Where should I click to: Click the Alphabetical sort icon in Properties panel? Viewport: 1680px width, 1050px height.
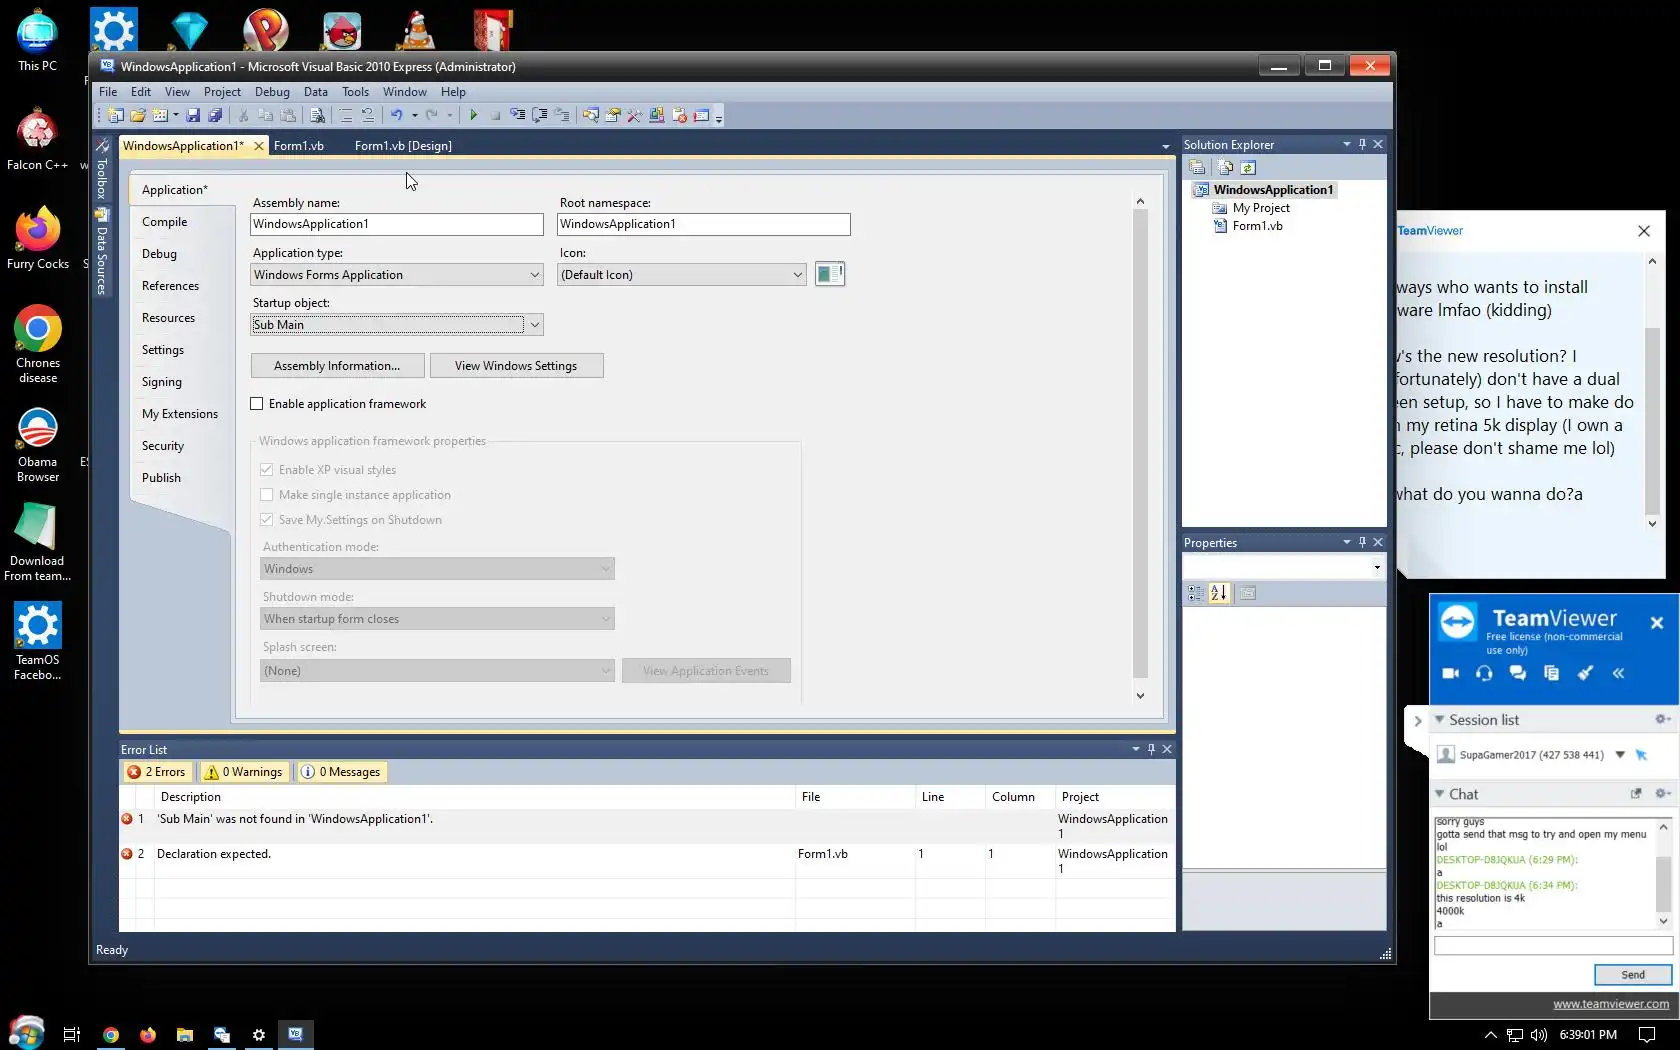[1219, 593]
